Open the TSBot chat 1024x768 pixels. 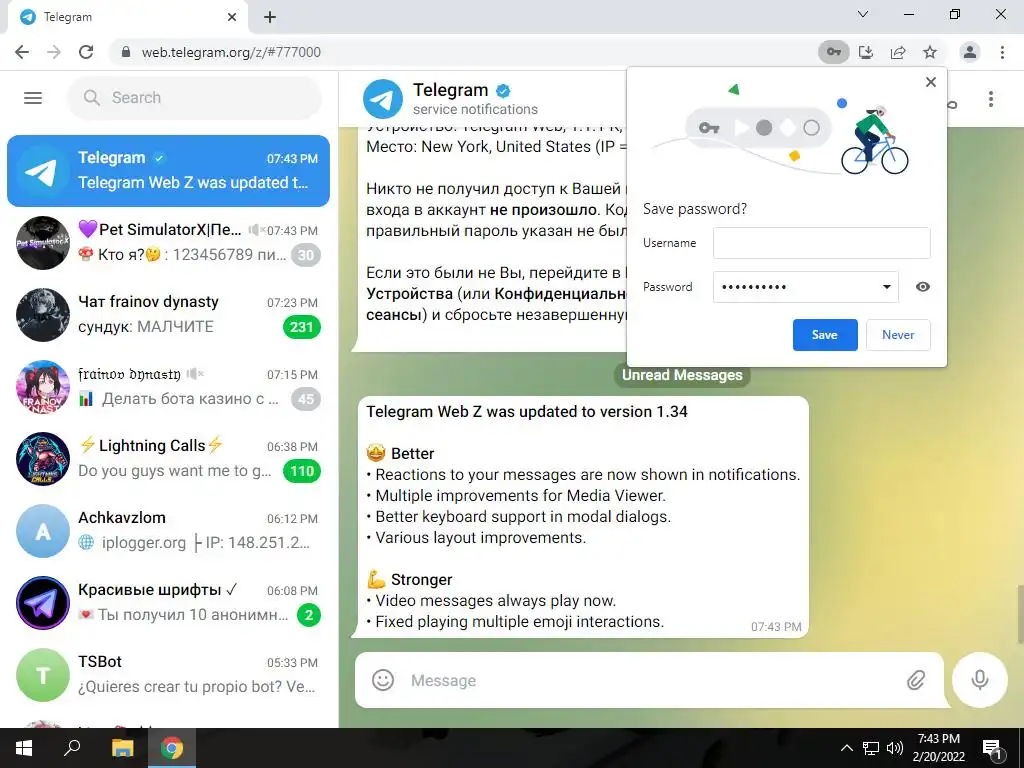click(168, 675)
